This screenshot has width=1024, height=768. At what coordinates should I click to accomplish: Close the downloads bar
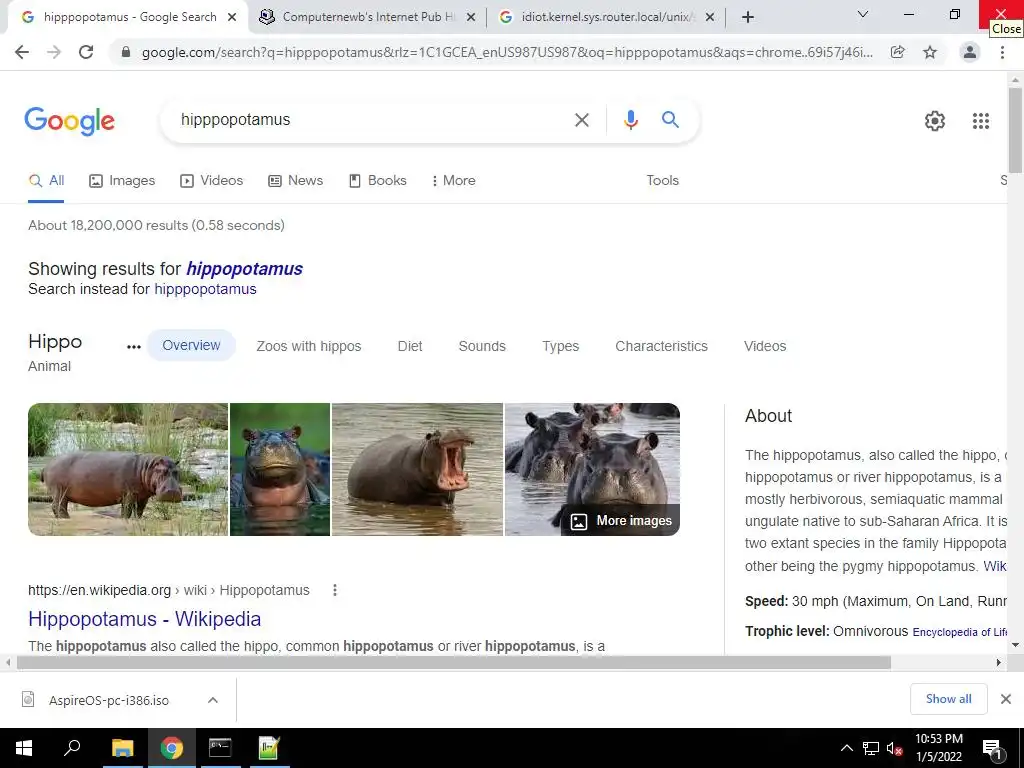pyautogui.click(x=1006, y=699)
